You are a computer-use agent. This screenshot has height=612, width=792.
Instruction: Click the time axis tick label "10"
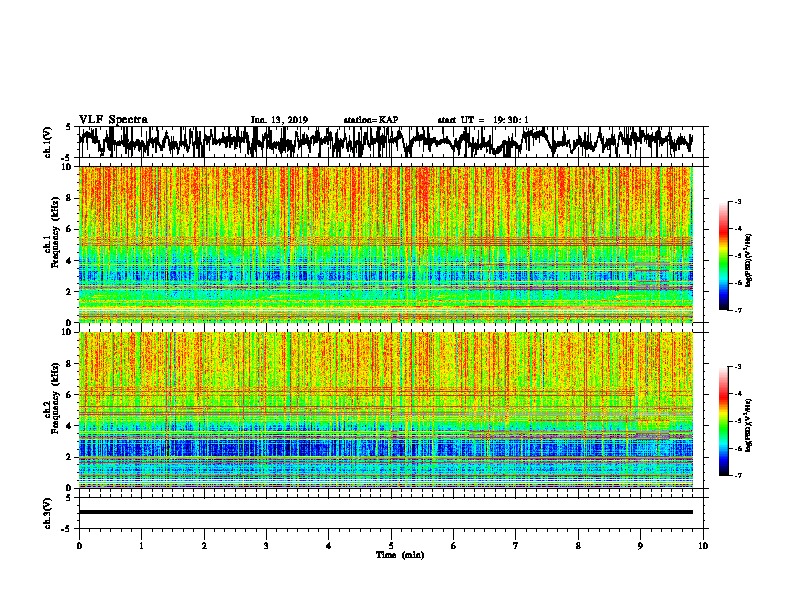point(703,546)
